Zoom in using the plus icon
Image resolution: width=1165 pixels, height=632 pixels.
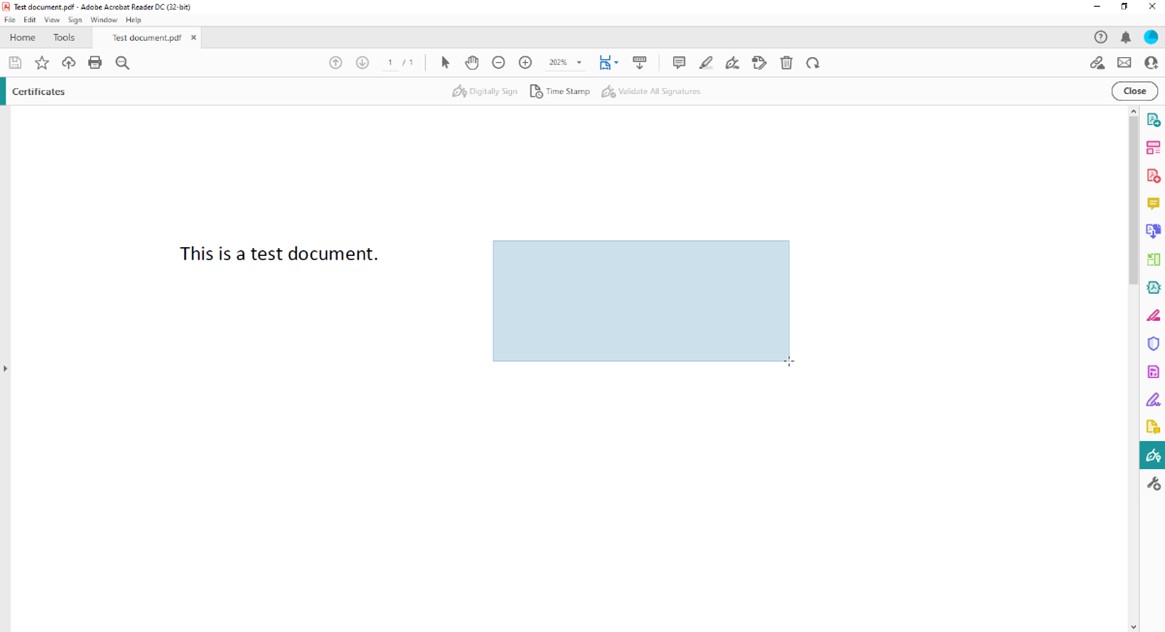click(525, 62)
